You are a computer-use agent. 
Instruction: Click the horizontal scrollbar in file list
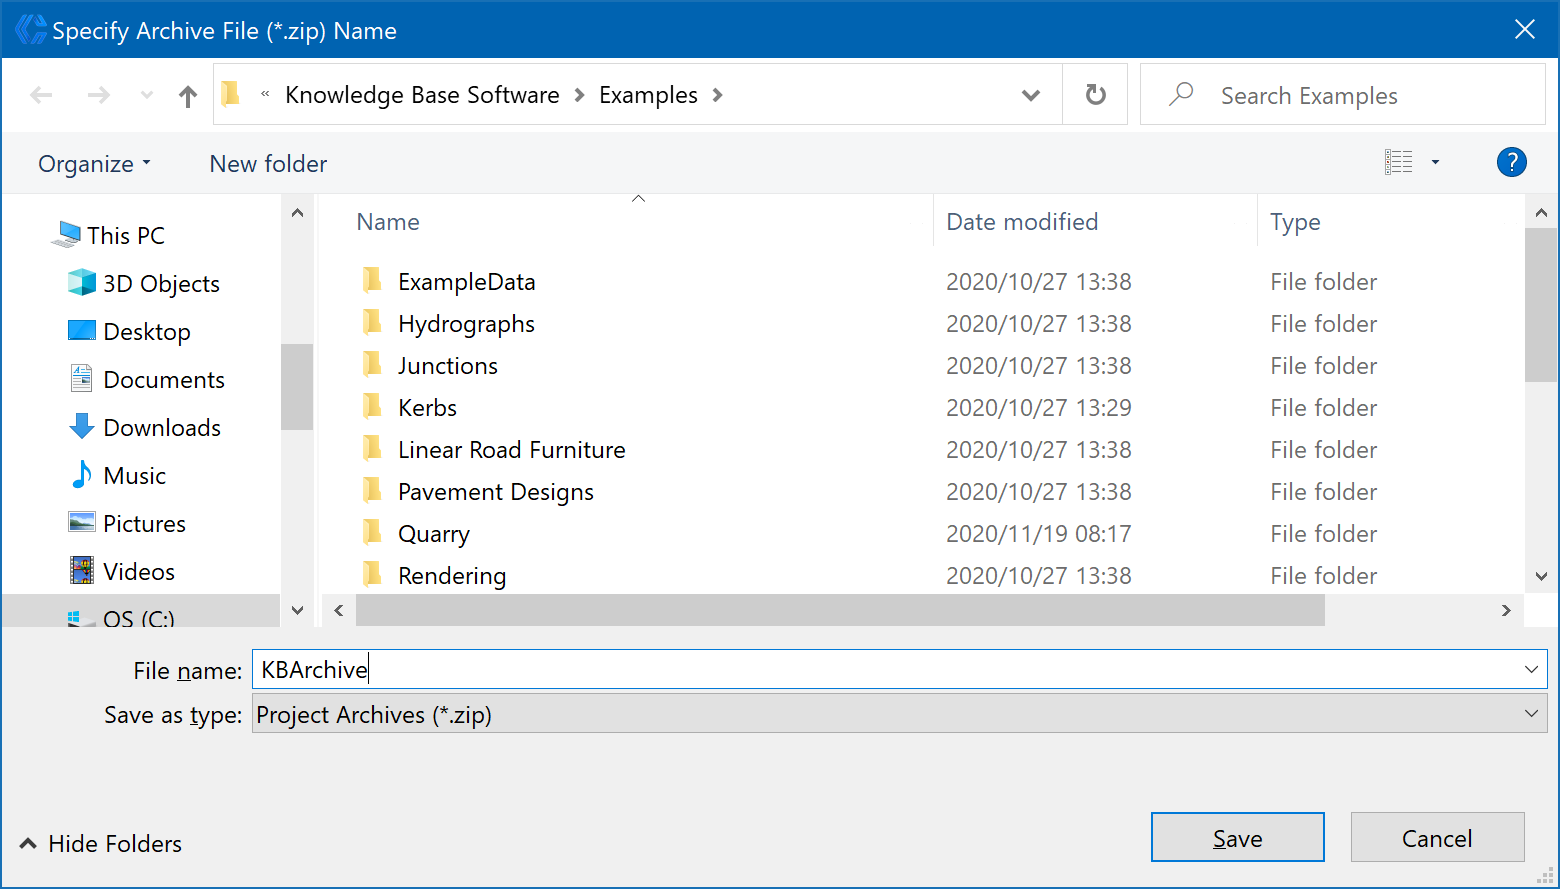pos(840,610)
